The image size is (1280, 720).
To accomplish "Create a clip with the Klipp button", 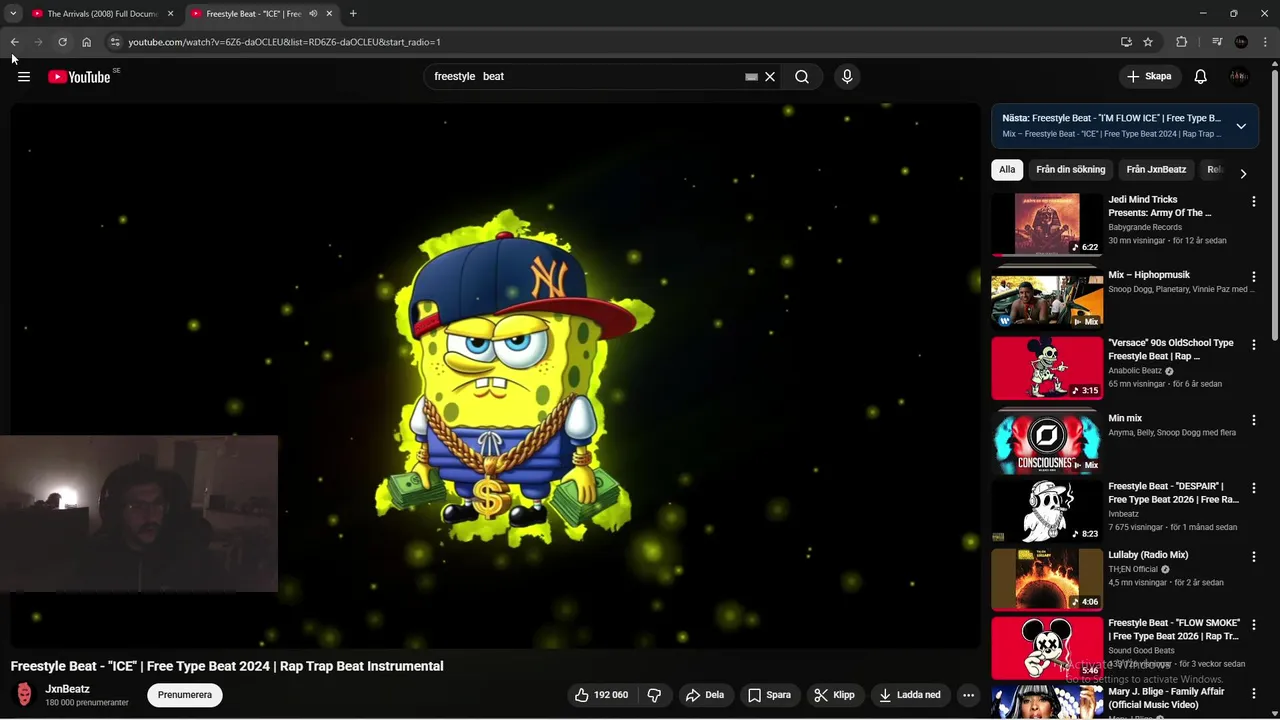I will point(834,695).
